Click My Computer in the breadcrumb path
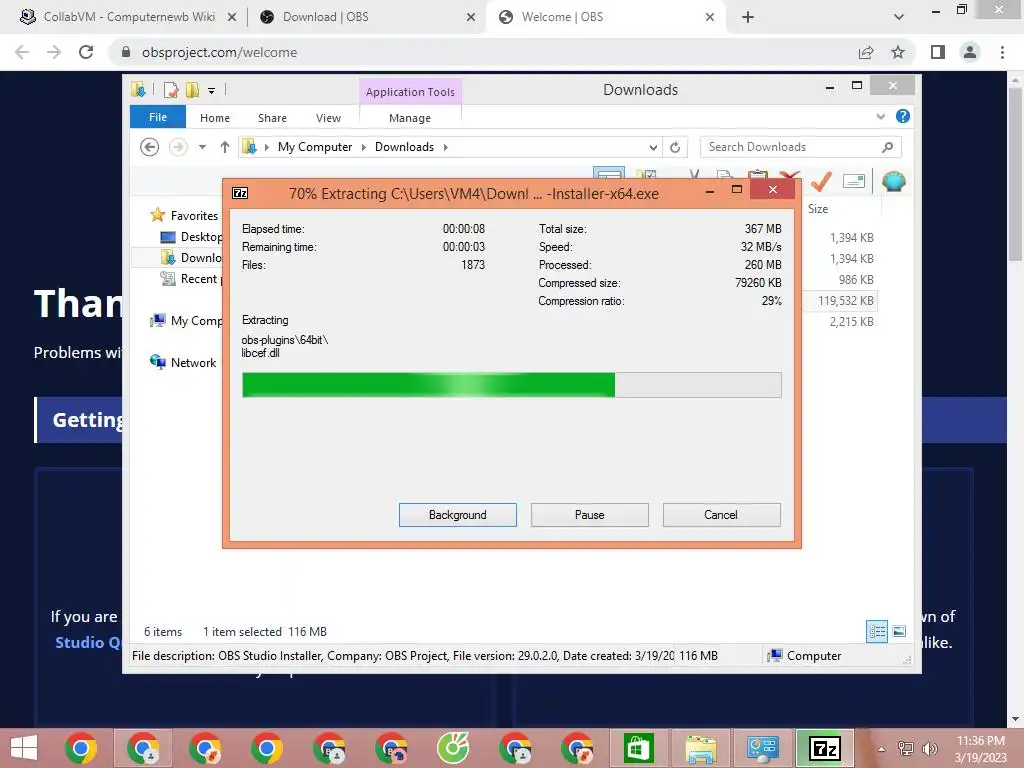 coord(315,147)
